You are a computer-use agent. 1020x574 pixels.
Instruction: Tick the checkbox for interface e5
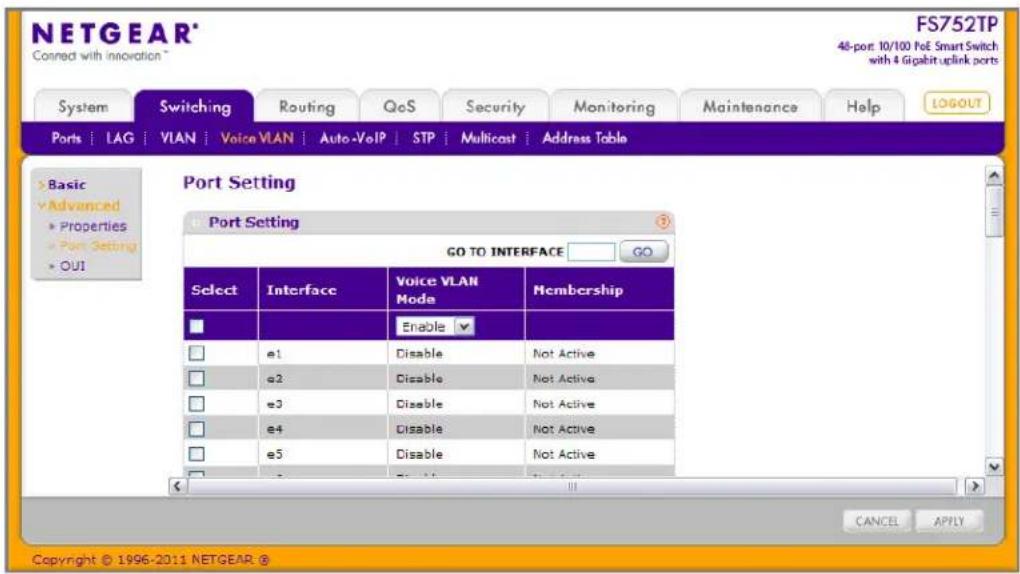point(196,454)
